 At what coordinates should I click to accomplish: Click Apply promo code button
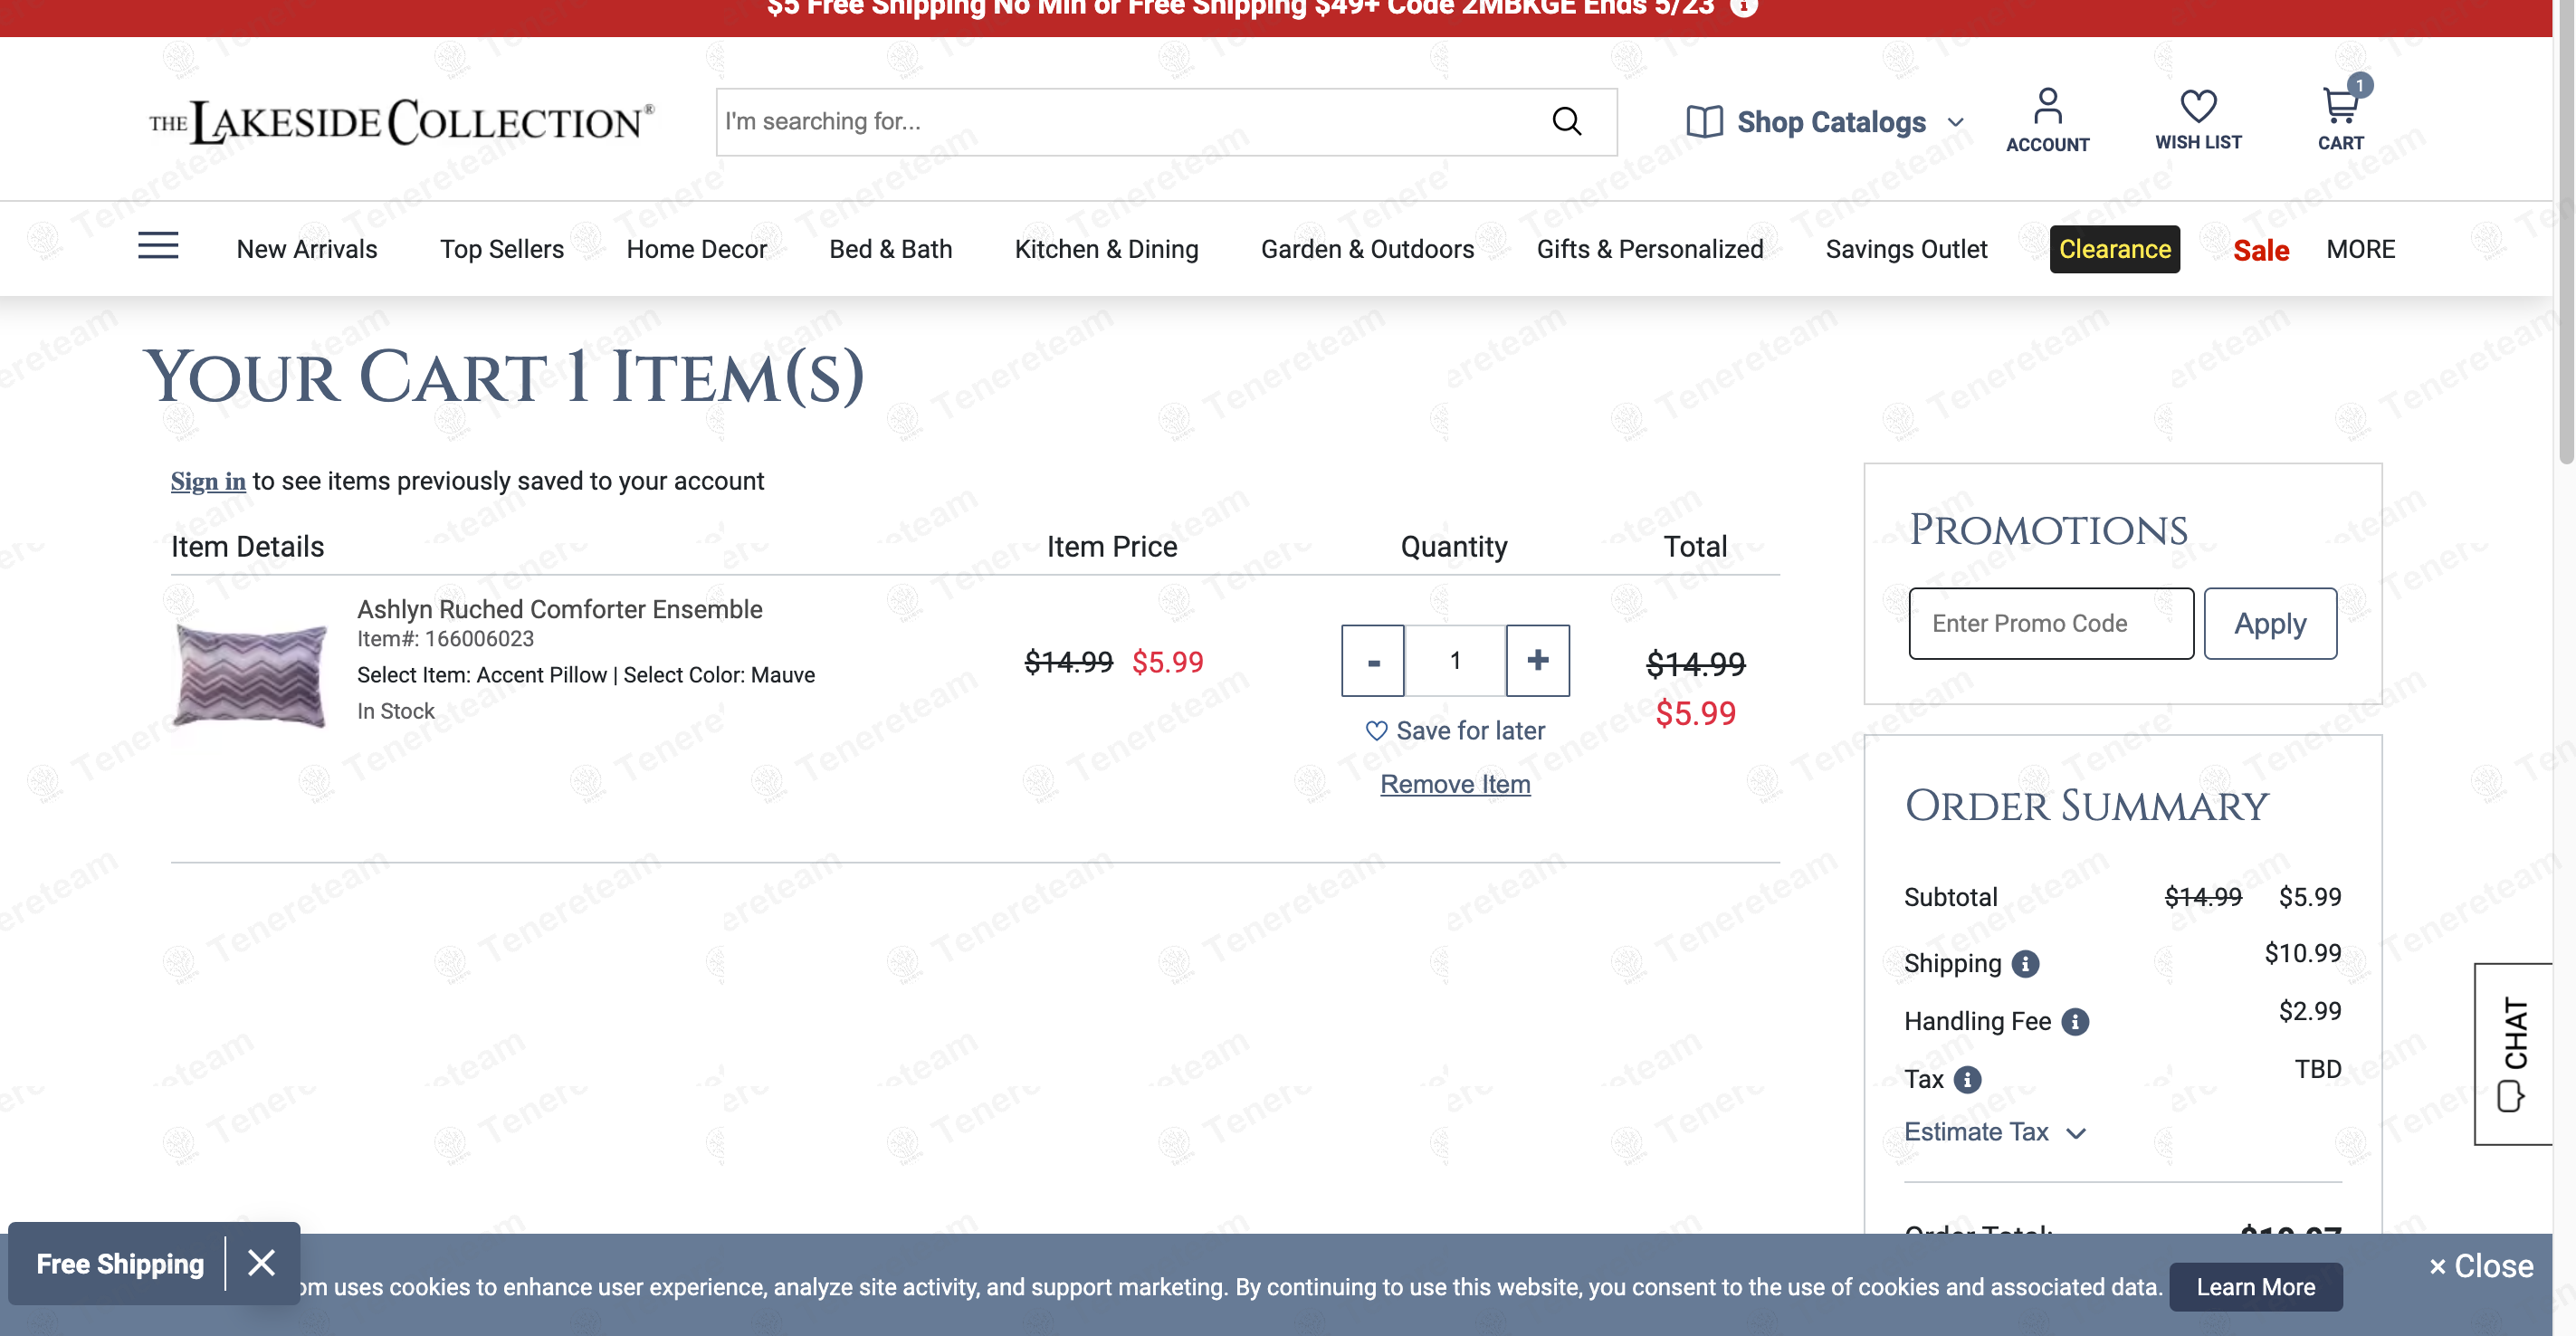pos(2270,623)
